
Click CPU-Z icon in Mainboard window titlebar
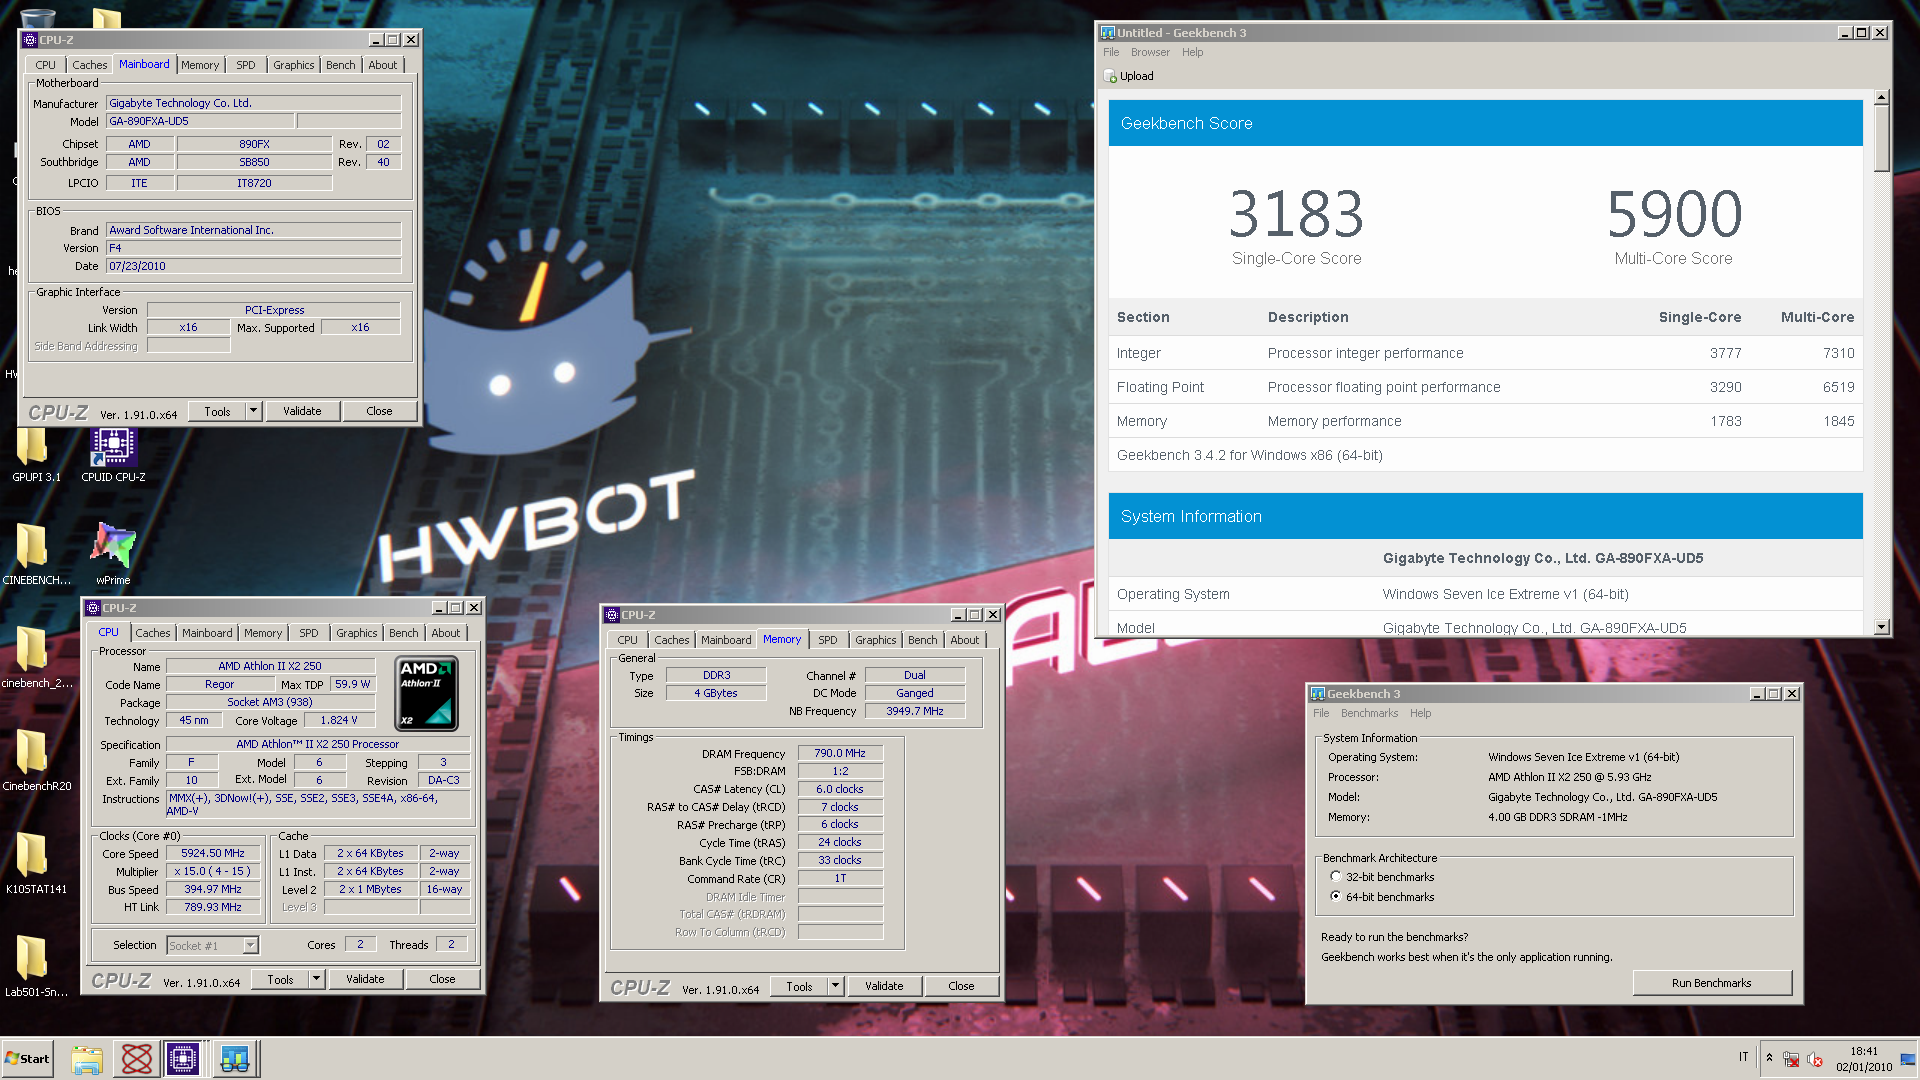(30, 40)
